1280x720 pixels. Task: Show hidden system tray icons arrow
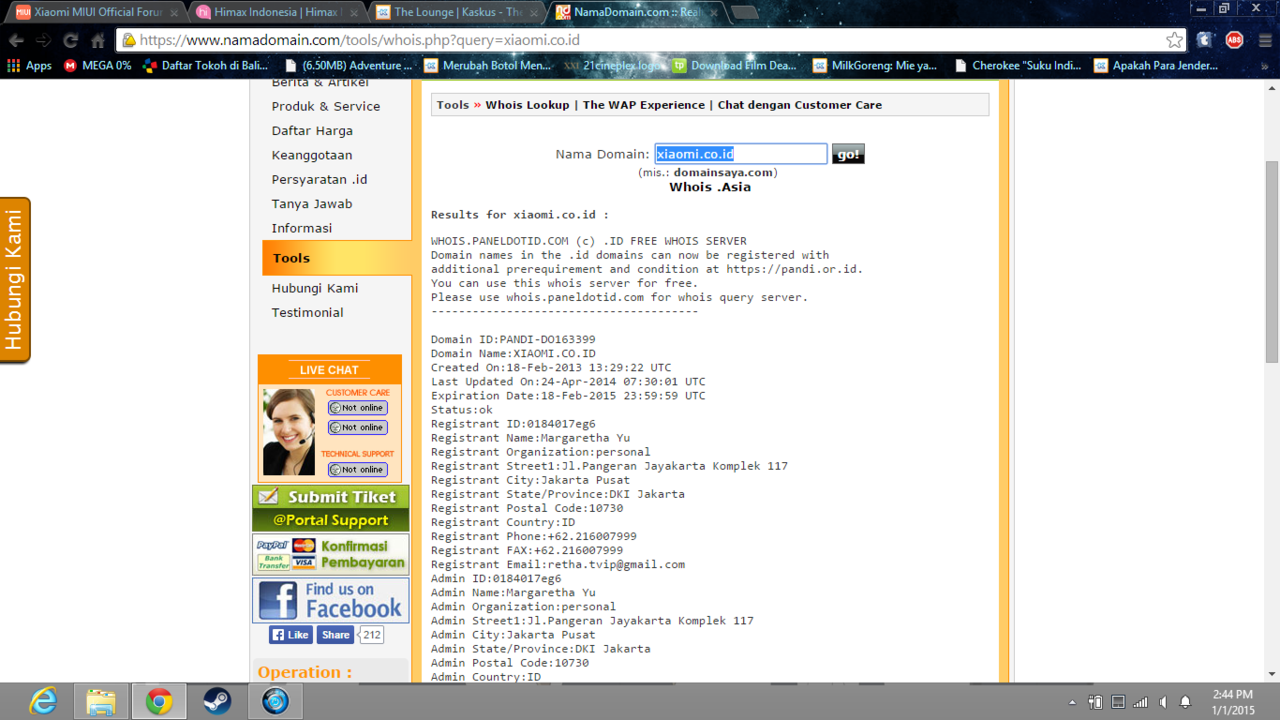point(1073,703)
